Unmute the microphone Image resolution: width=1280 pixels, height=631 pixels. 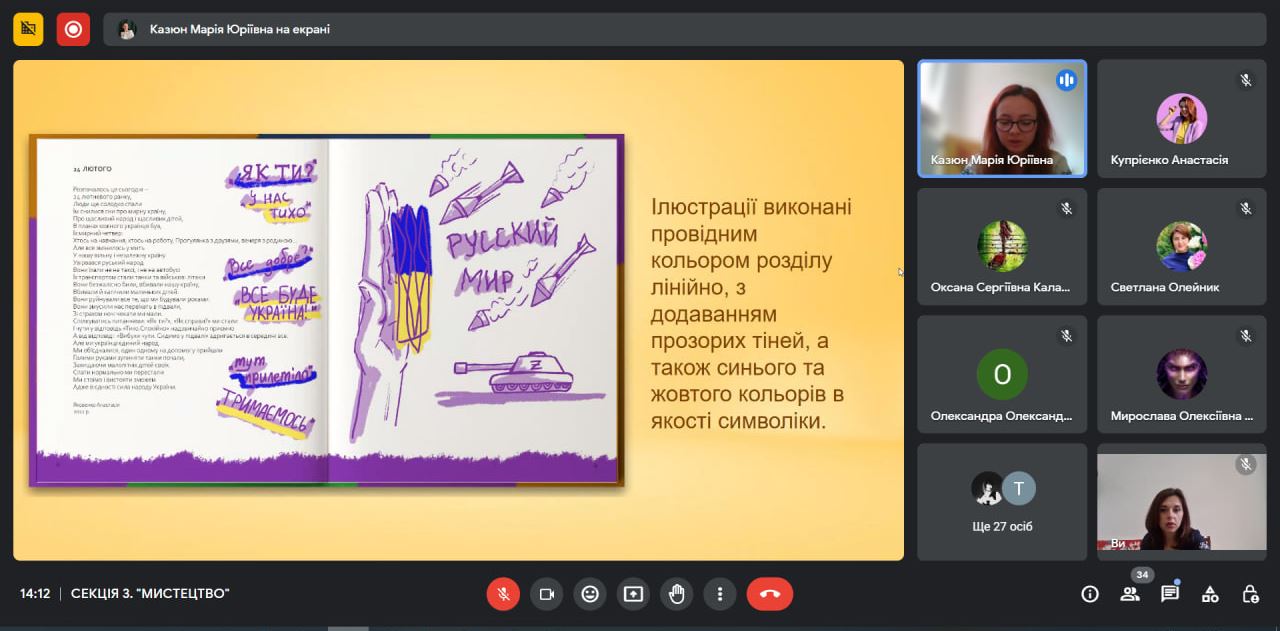503,594
